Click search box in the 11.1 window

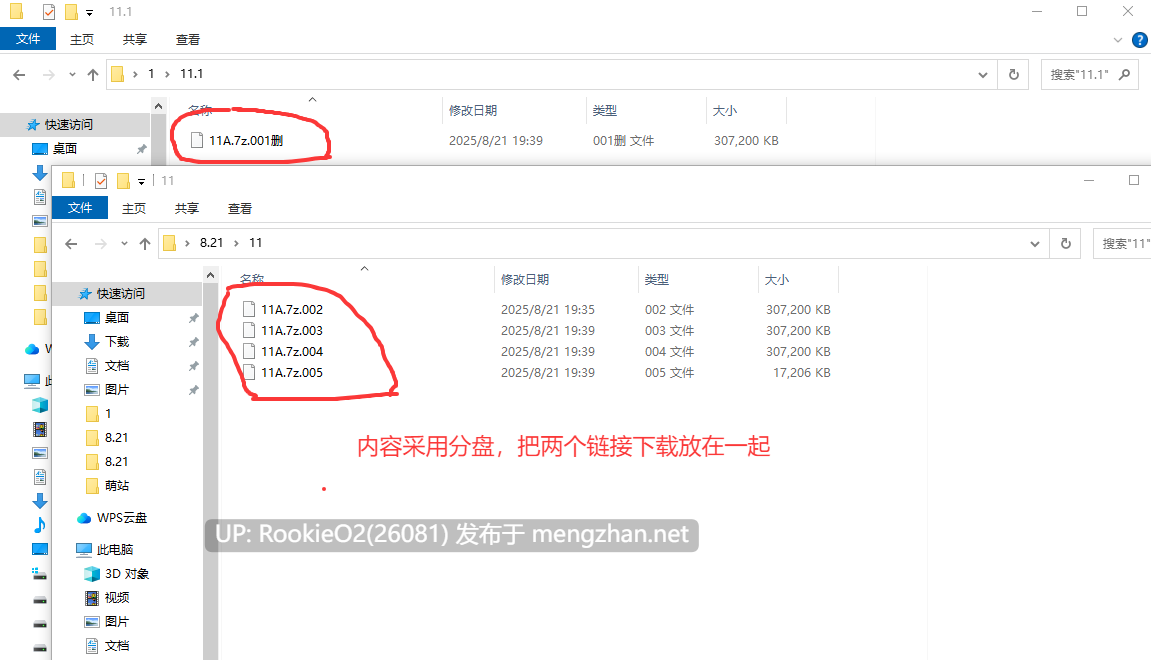pos(1089,74)
